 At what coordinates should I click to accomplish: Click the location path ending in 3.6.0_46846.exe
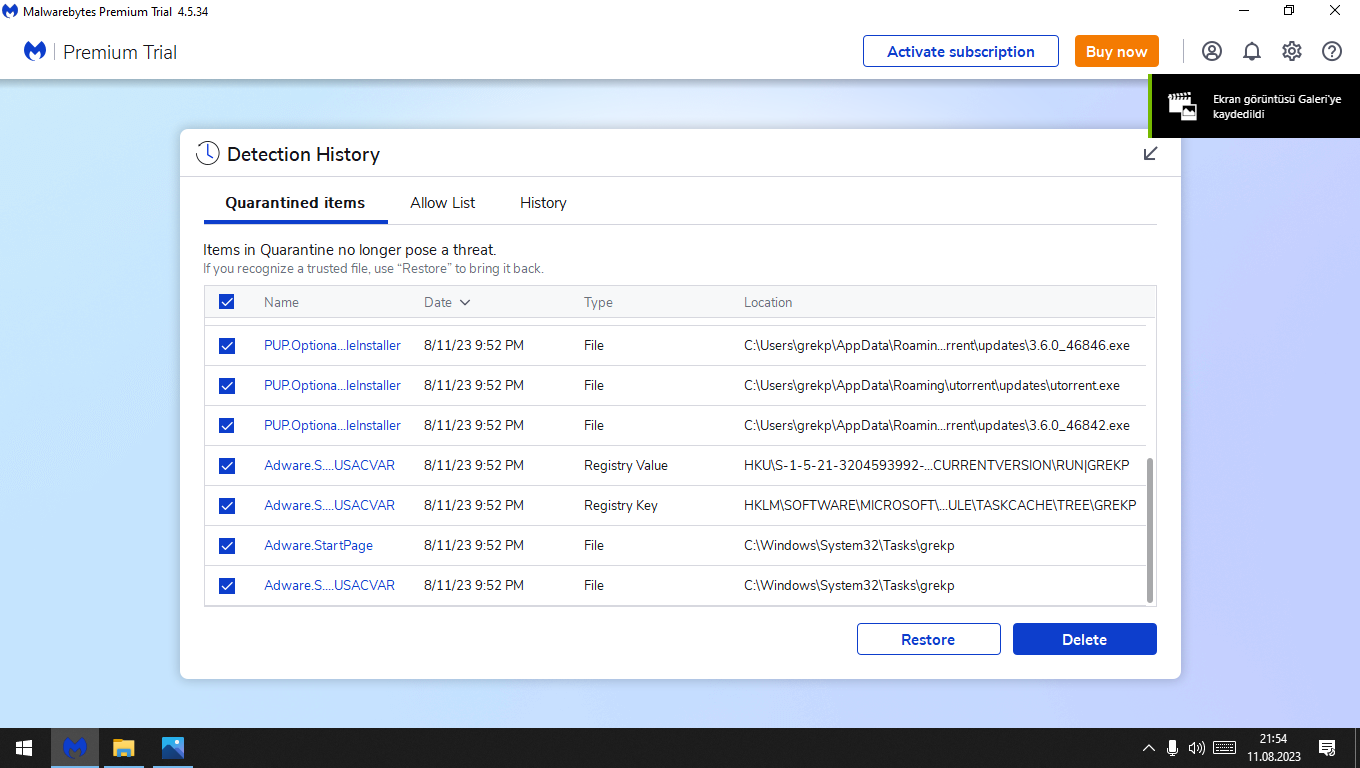[x=937, y=346]
